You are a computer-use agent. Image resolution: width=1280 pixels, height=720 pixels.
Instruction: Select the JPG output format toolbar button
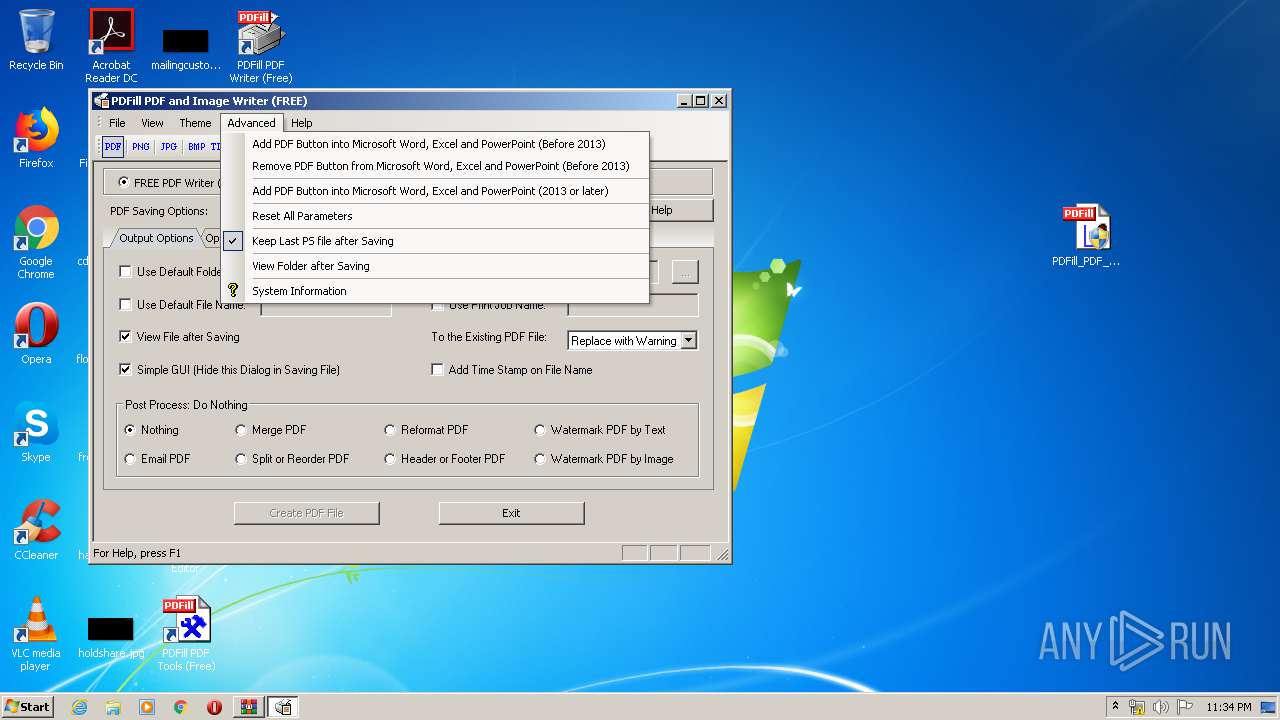(x=169, y=146)
